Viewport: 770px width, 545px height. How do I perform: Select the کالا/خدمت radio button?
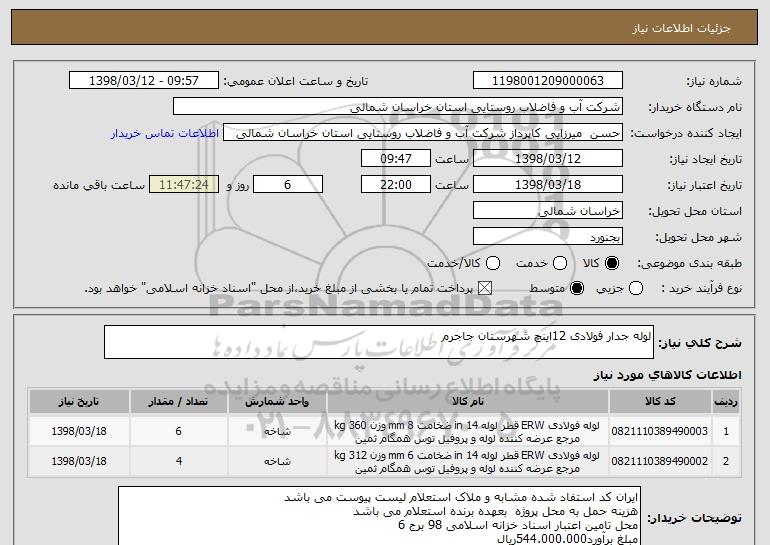pyautogui.click(x=493, y=263)
